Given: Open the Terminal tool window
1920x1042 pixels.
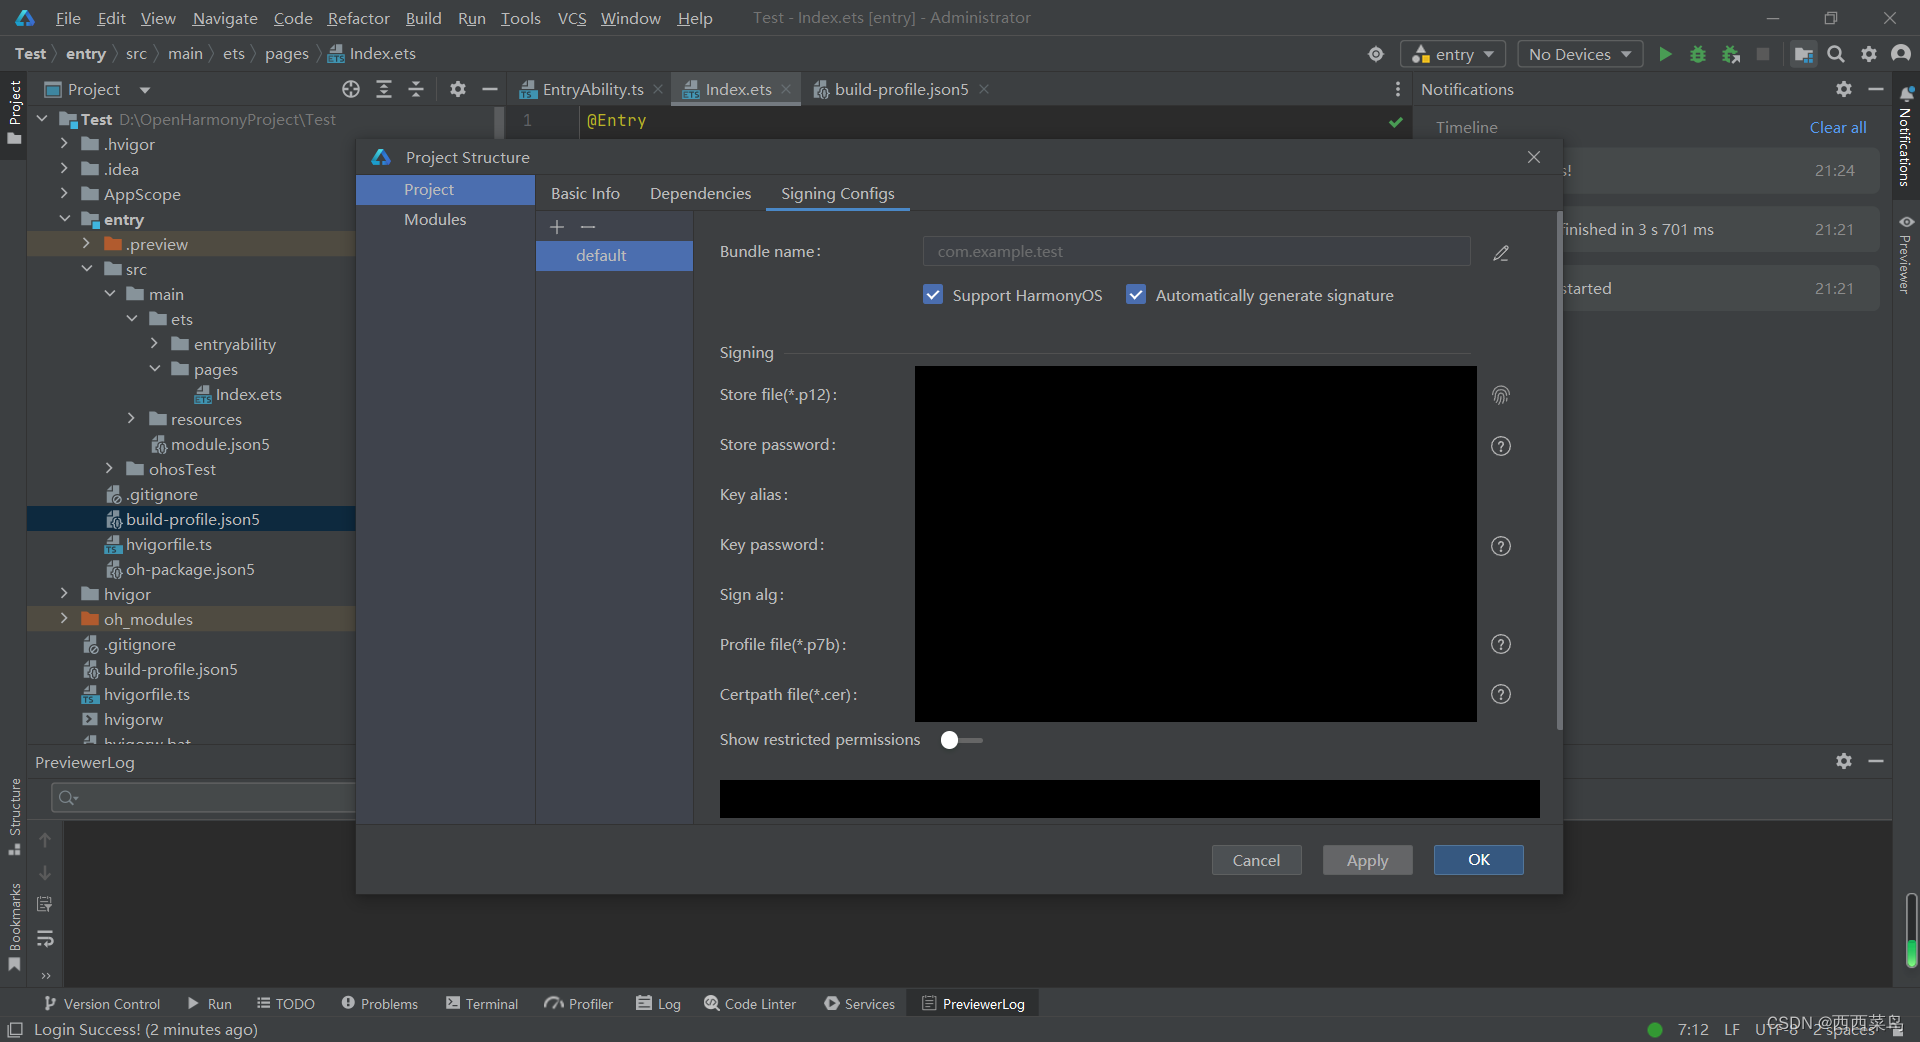Looking at the screenshot, I should (482, 1003).
